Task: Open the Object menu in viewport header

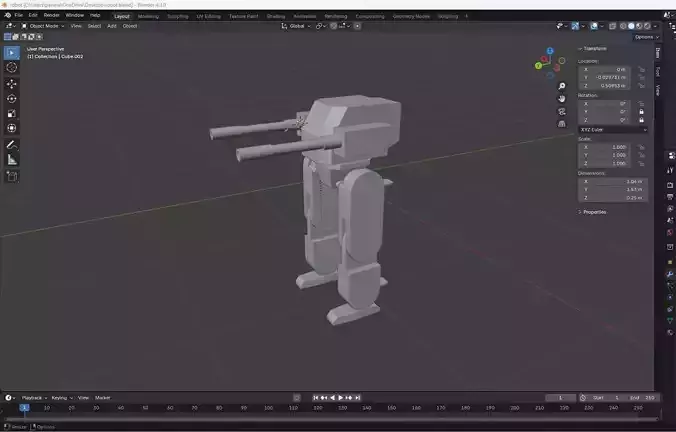Action: click(x=130, y=26)
